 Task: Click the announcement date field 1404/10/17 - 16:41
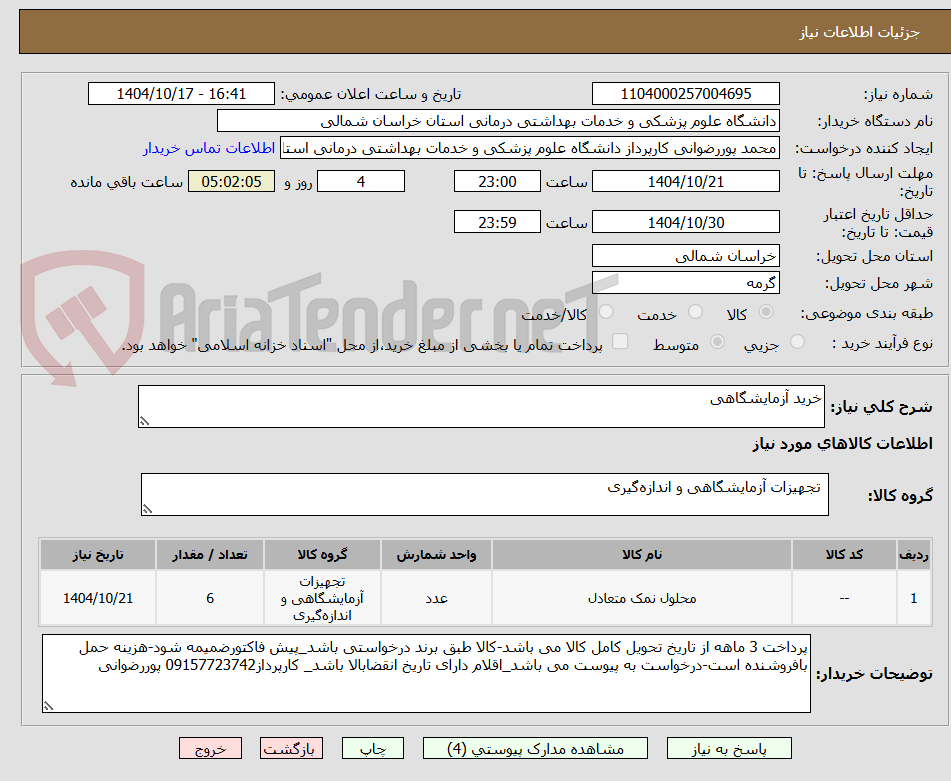pyautogui.click(x=181, y=94)
